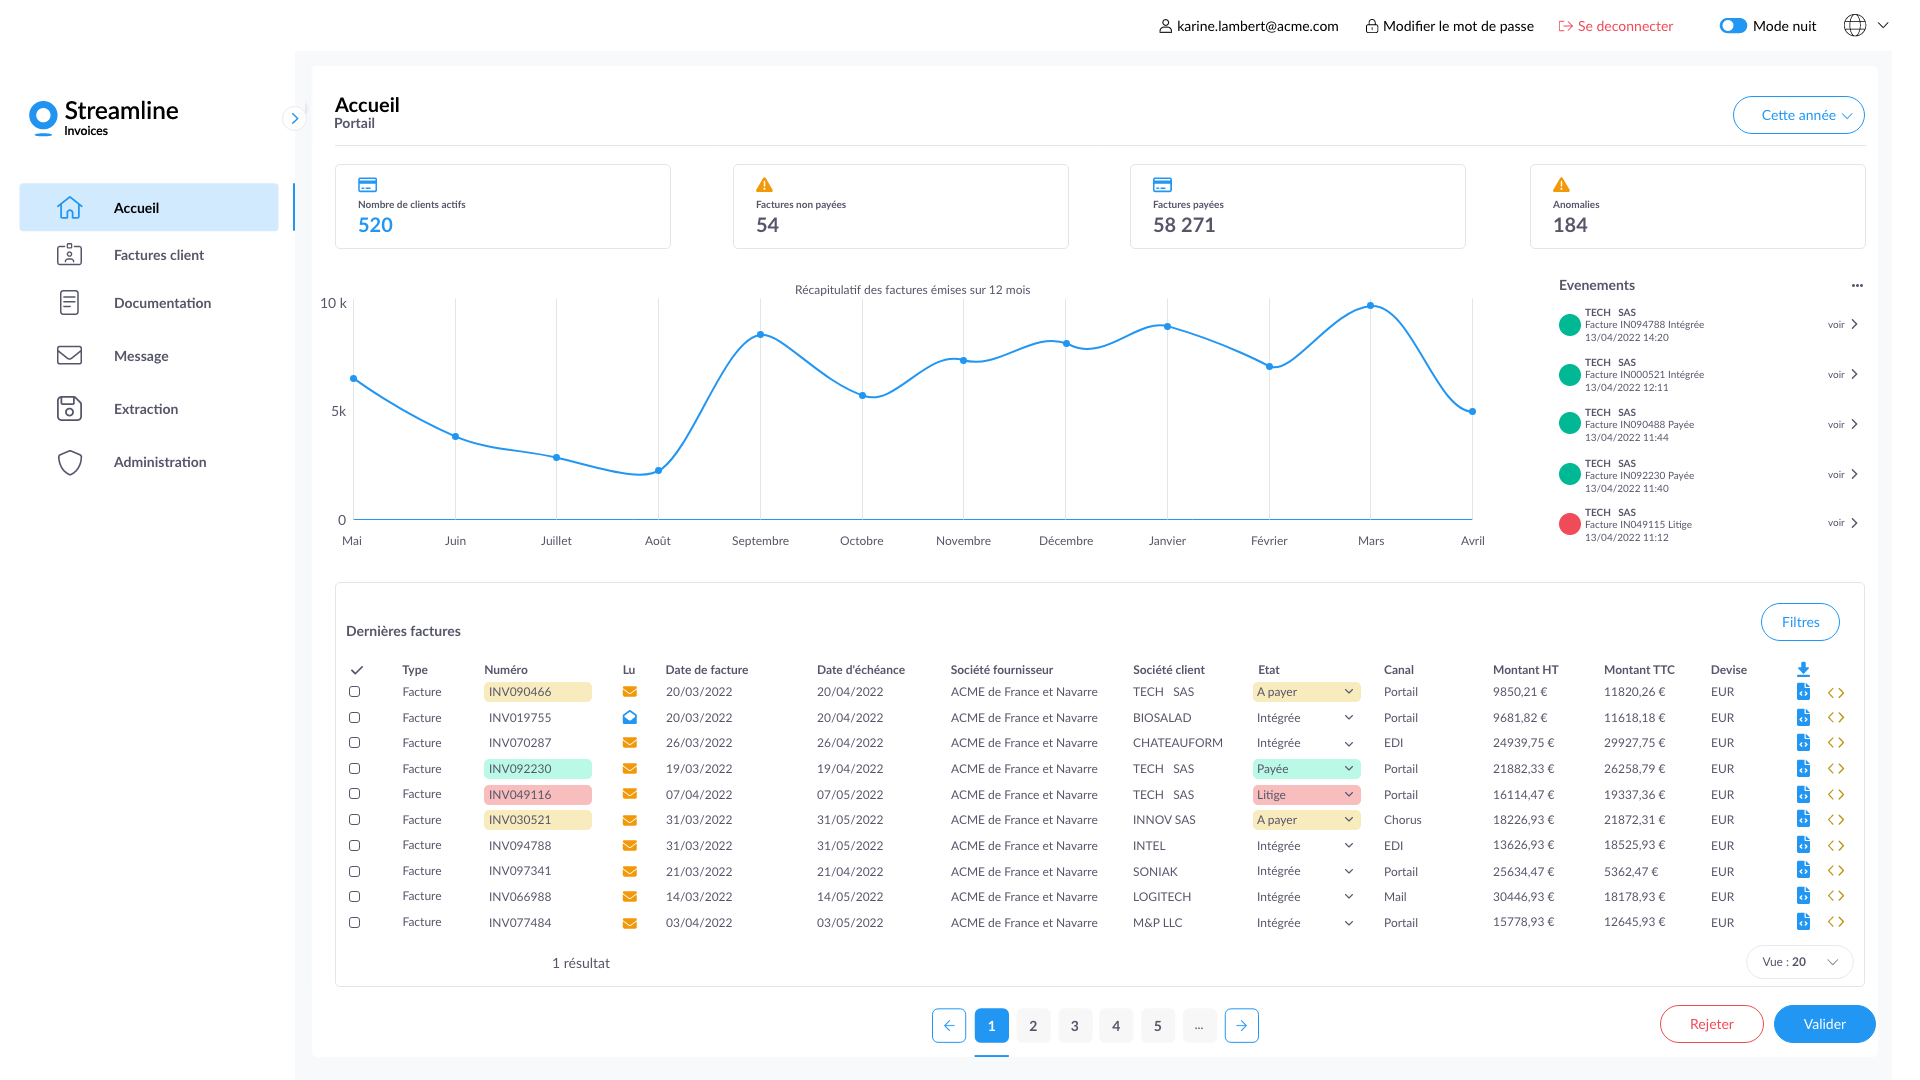Toggle the Mode nuit switch
1920x1080 pixels.
pyautogui.click(x=1733, y=26)
